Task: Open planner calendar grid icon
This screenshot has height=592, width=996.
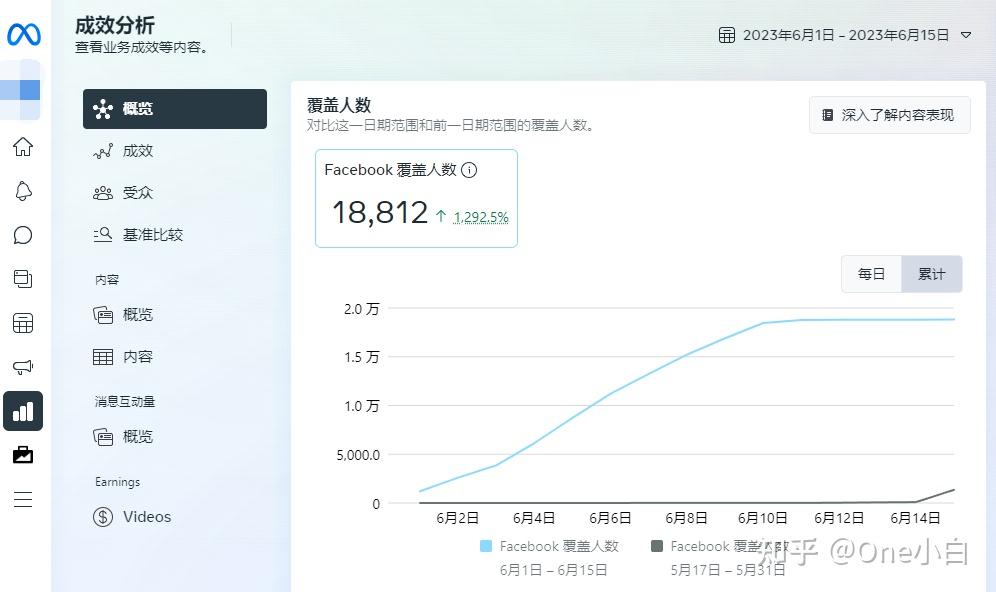Action: coord(23,323)
